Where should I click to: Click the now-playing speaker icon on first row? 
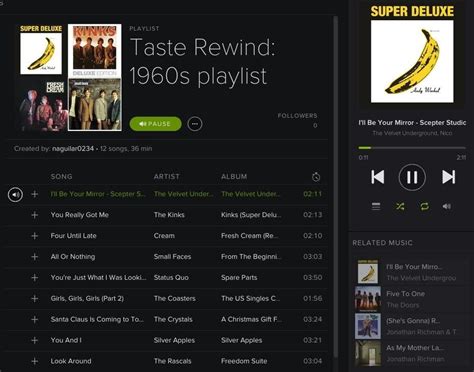point(15,194)
